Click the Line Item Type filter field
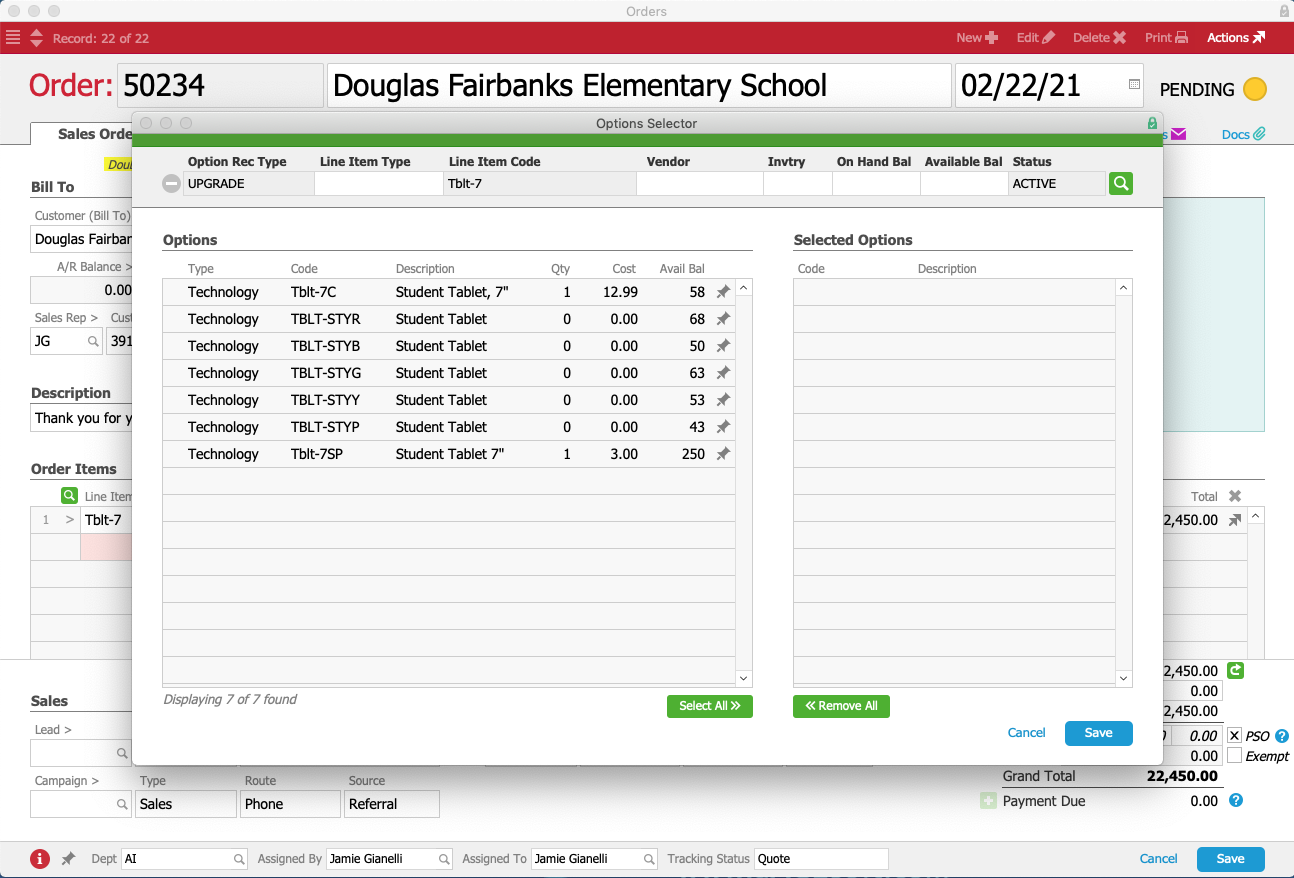 [379, 184]
